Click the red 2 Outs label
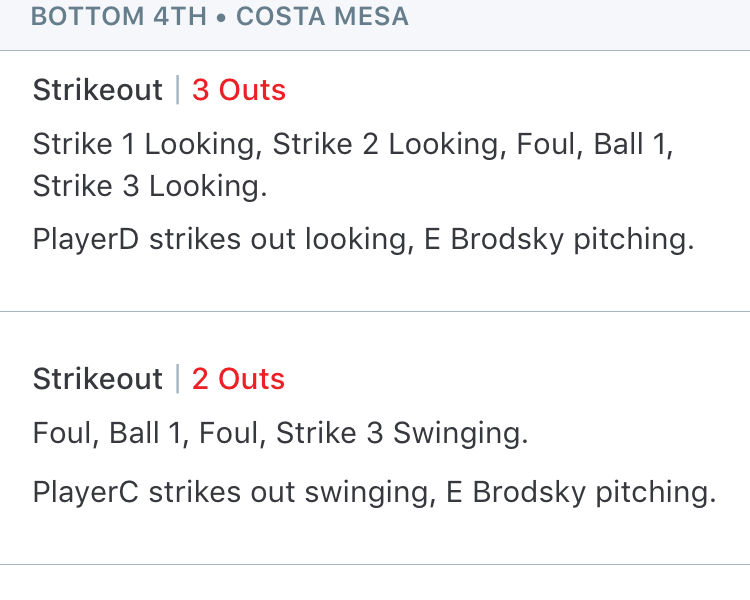Screen dimensions: 750x600 coord(238,379)
